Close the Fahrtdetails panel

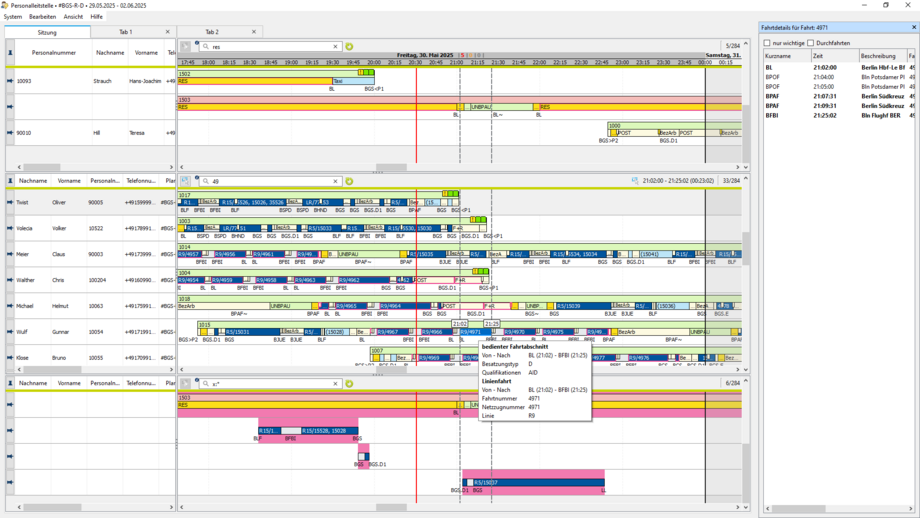[x=914, y=28]
